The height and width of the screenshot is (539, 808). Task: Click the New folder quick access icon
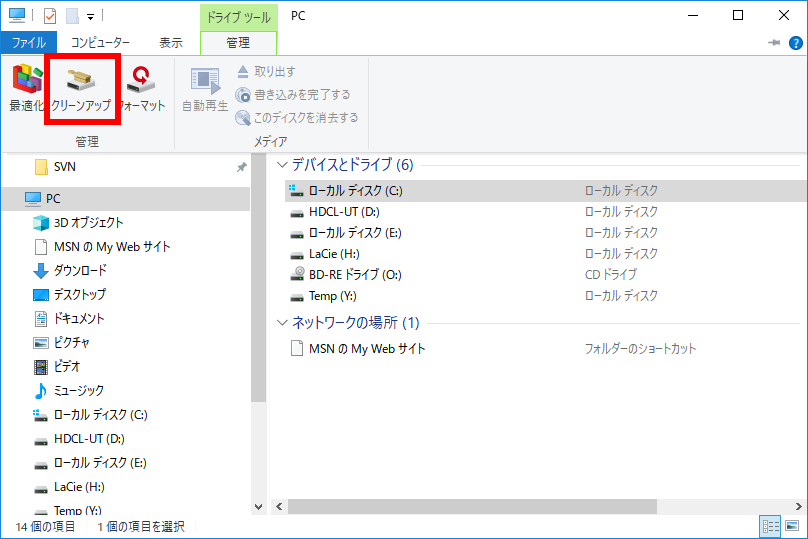pos(72,16)
